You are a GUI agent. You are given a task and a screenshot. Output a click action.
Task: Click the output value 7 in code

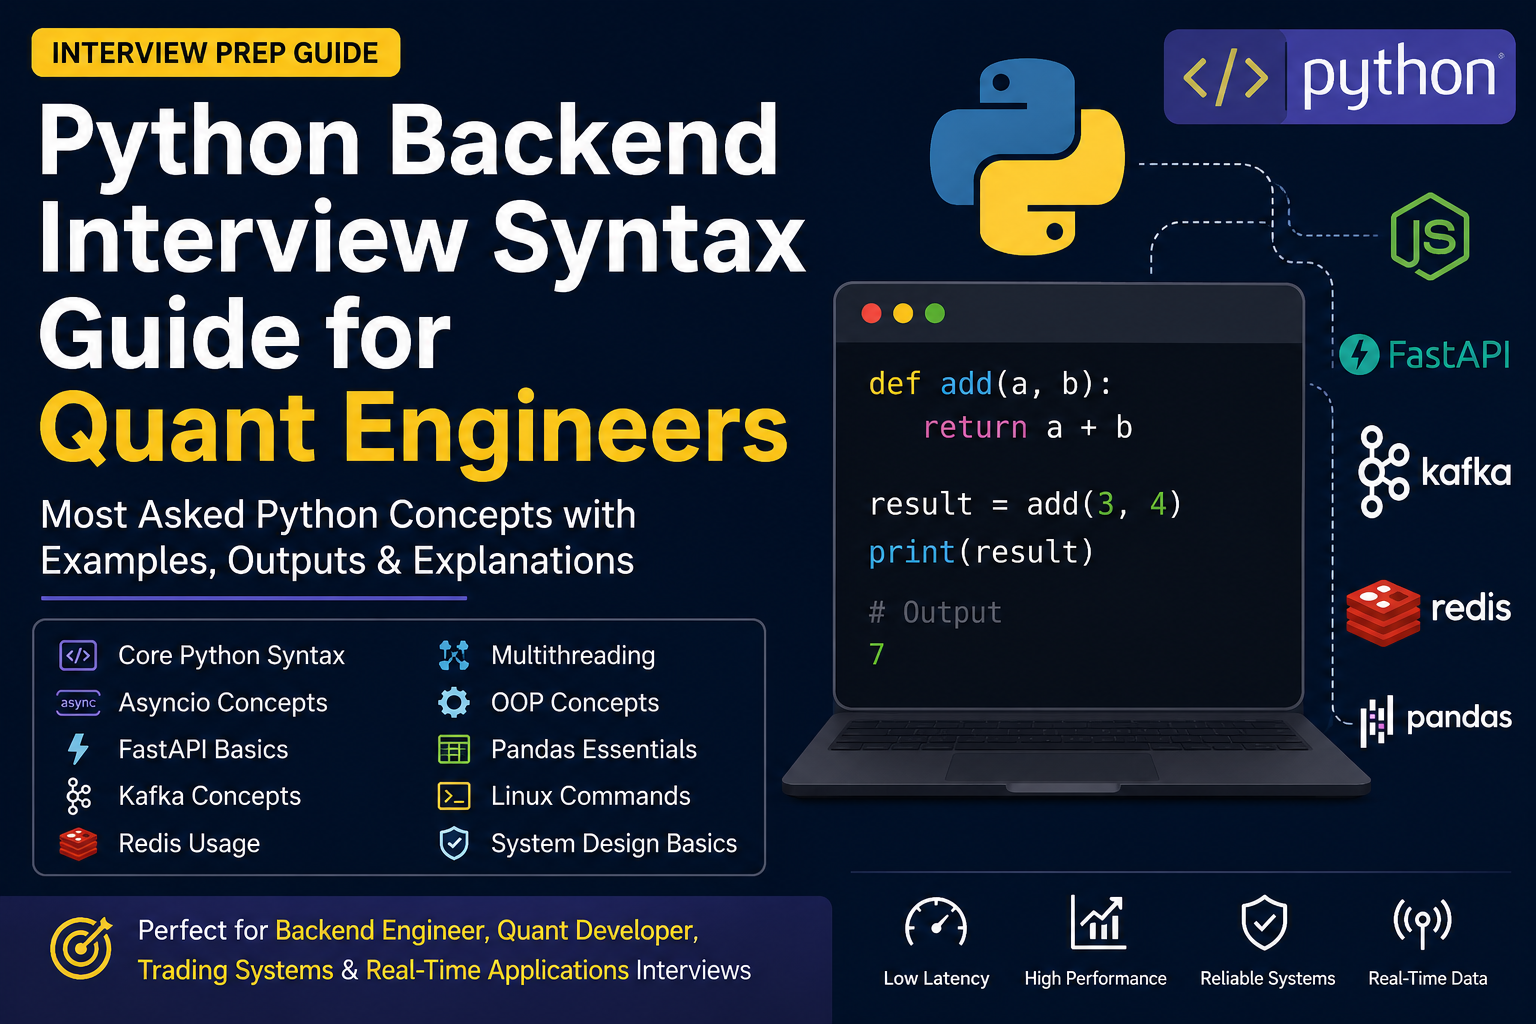(x=877, y=654)
